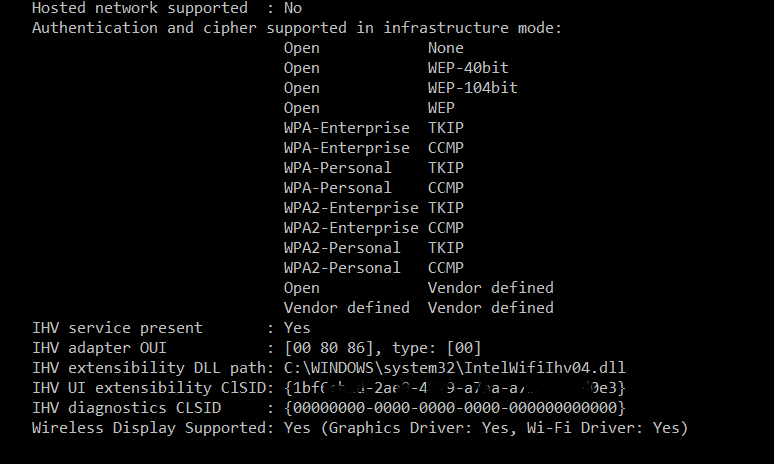774x464 pixels.
Task: Click the 'WPA2-Enterprise TKIP' row
Action: tap(374, 208)
